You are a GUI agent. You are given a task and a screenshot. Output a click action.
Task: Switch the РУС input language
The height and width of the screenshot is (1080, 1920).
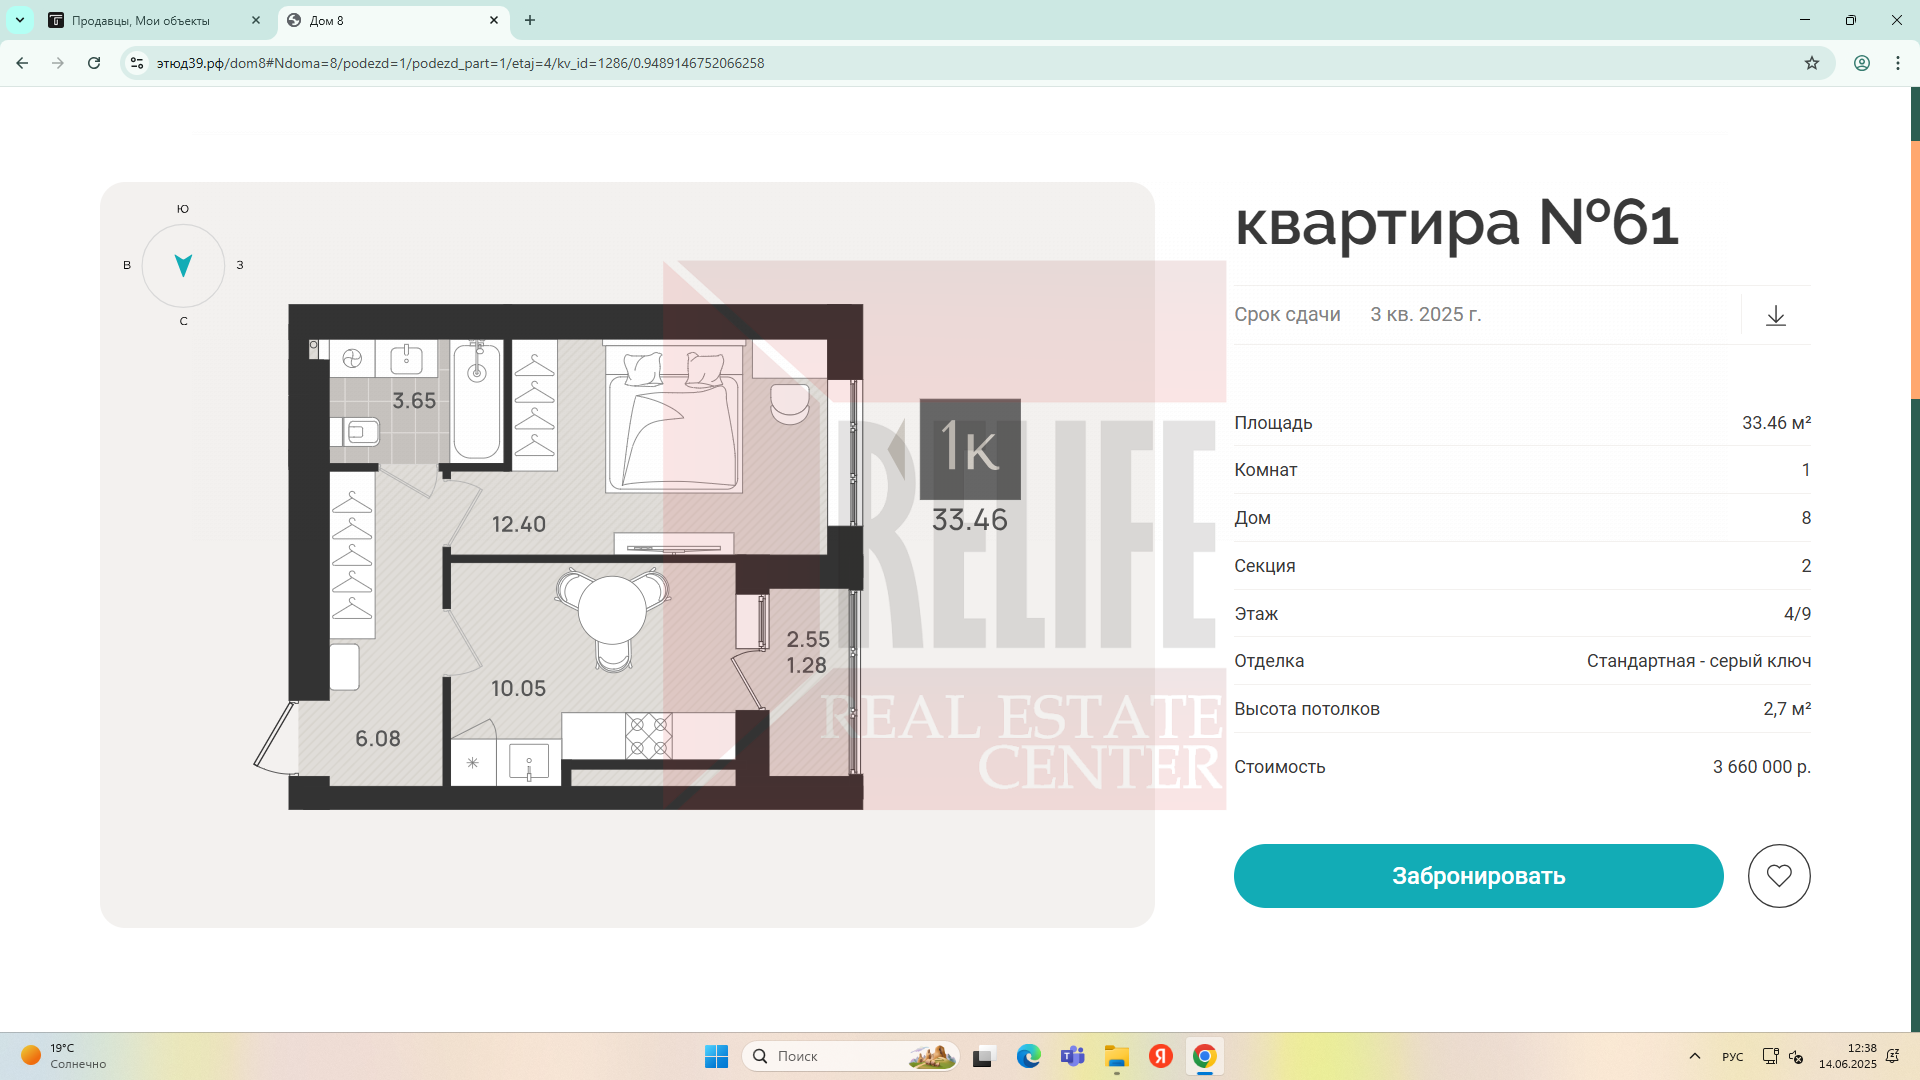coord(1733,1057)
